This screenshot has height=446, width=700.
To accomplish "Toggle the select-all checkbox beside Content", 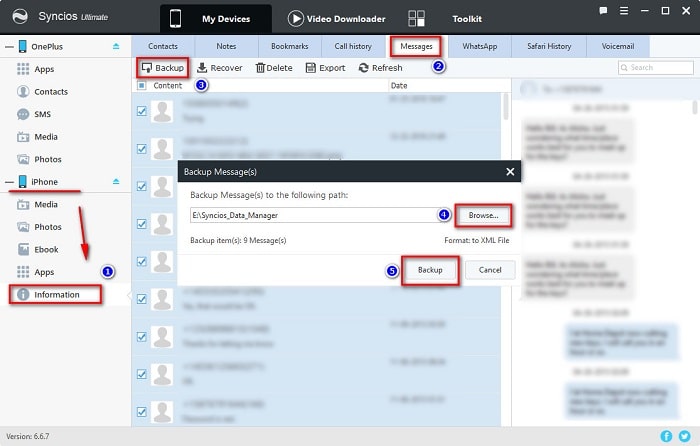I will 142,85.
